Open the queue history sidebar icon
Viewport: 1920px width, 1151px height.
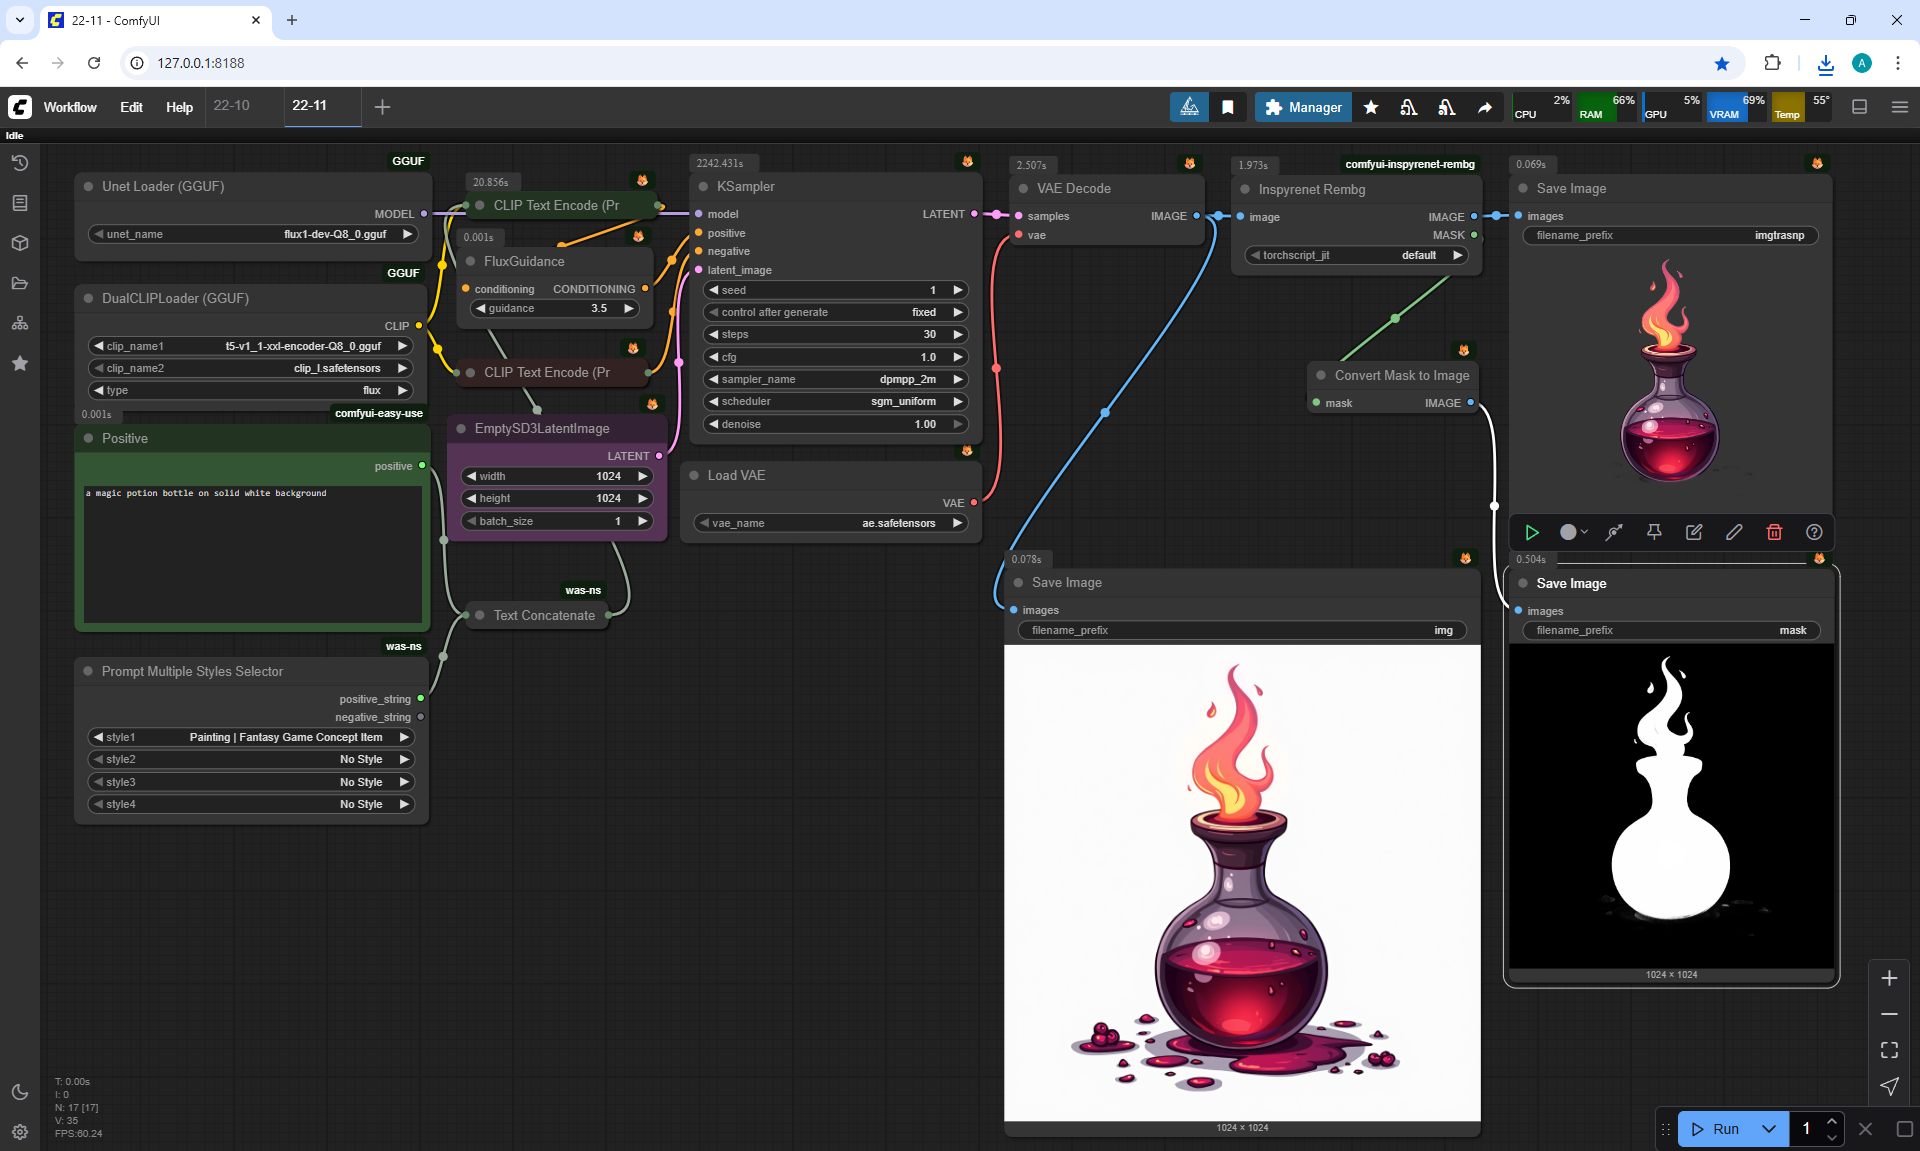20,163
